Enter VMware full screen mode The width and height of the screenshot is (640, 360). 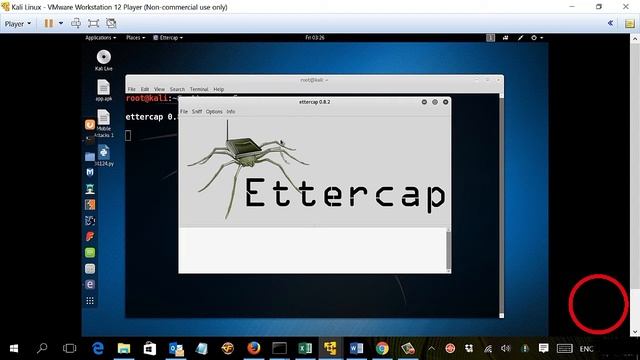[93, 23]
